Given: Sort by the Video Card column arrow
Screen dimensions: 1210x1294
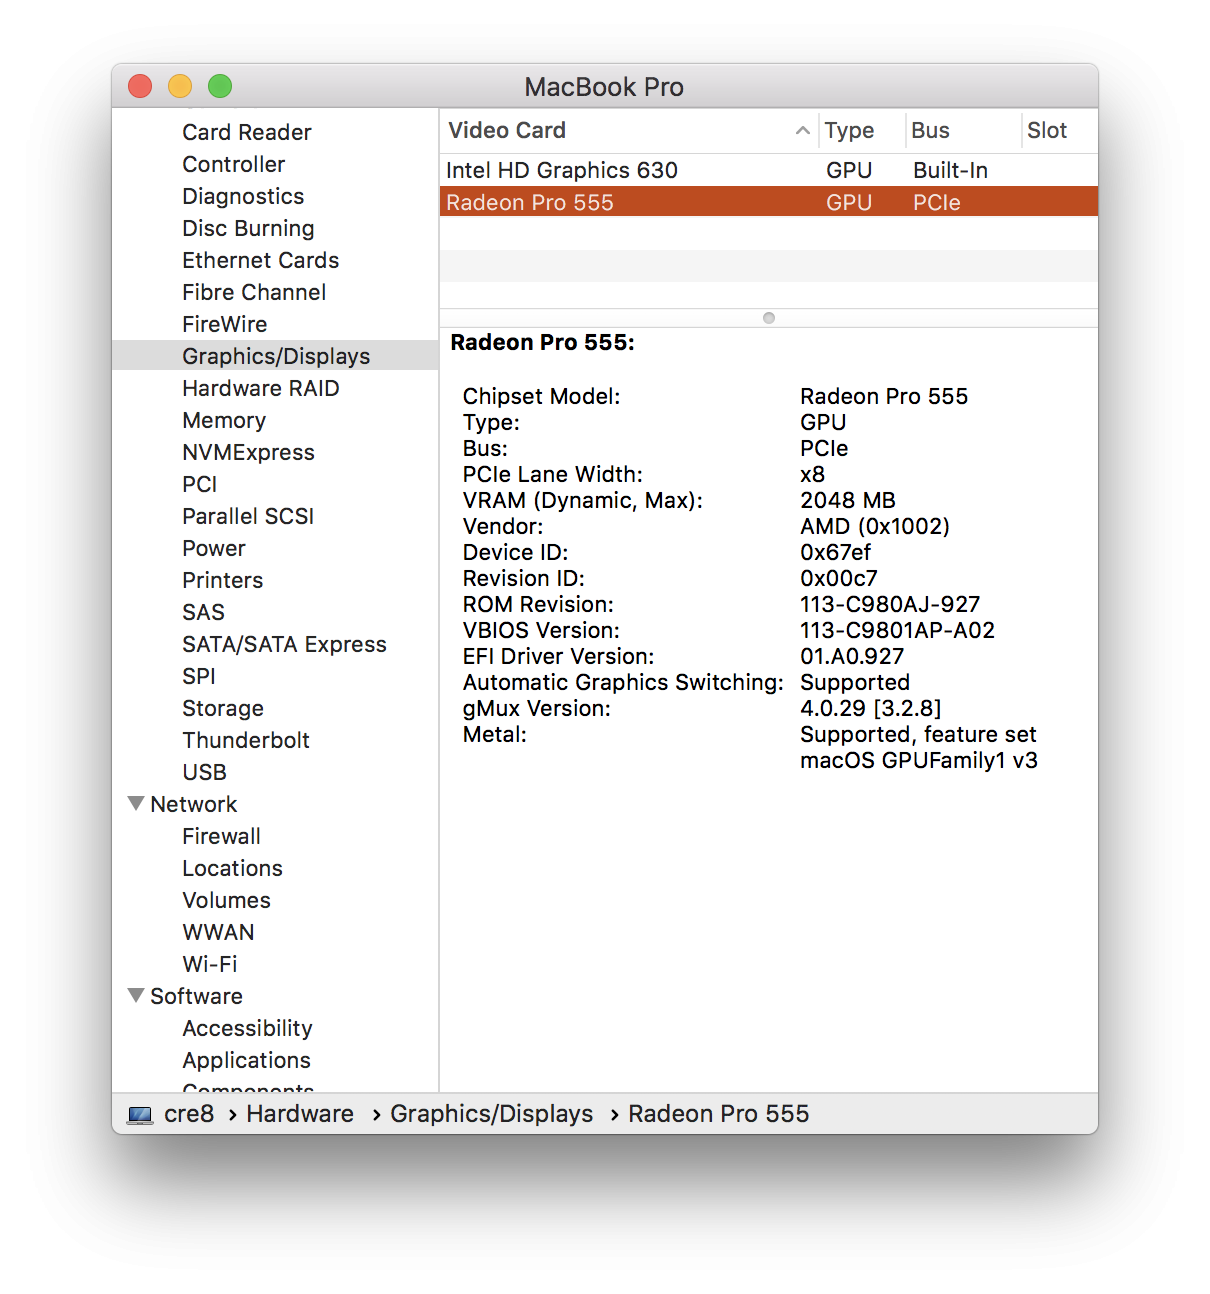Looking at the screenshot, I should [x=802, y=130].
